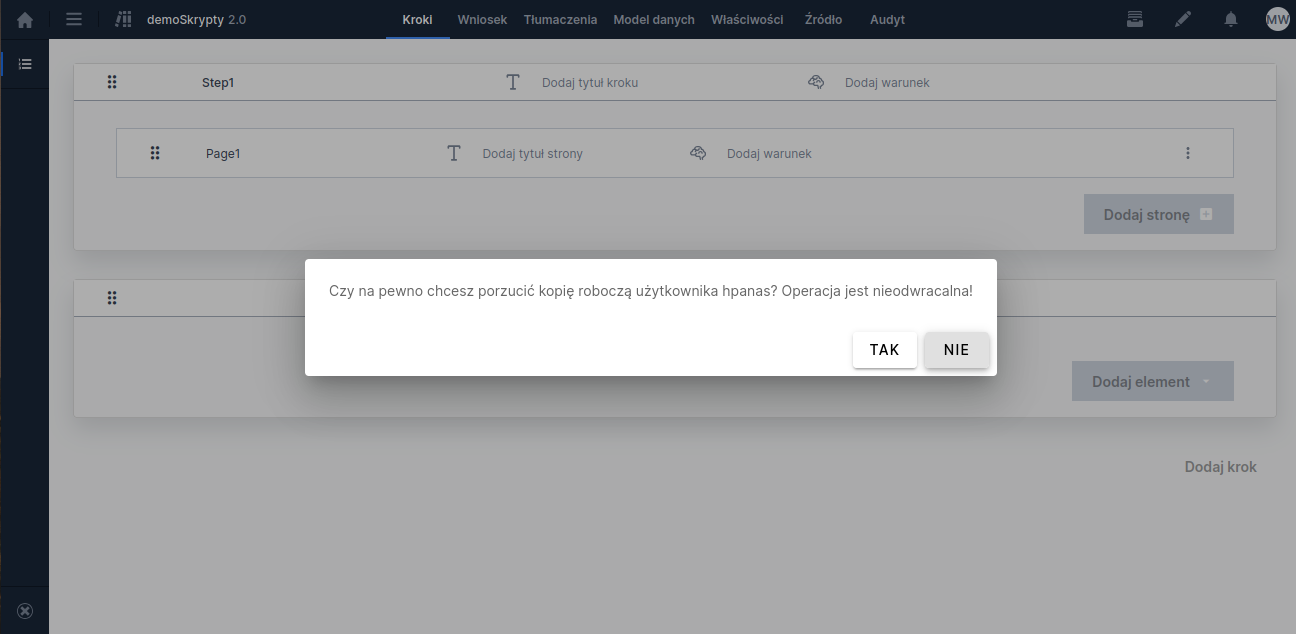Click the pencil edit icon
Screen dimensions: 1296x634
tap(1183, 19)
